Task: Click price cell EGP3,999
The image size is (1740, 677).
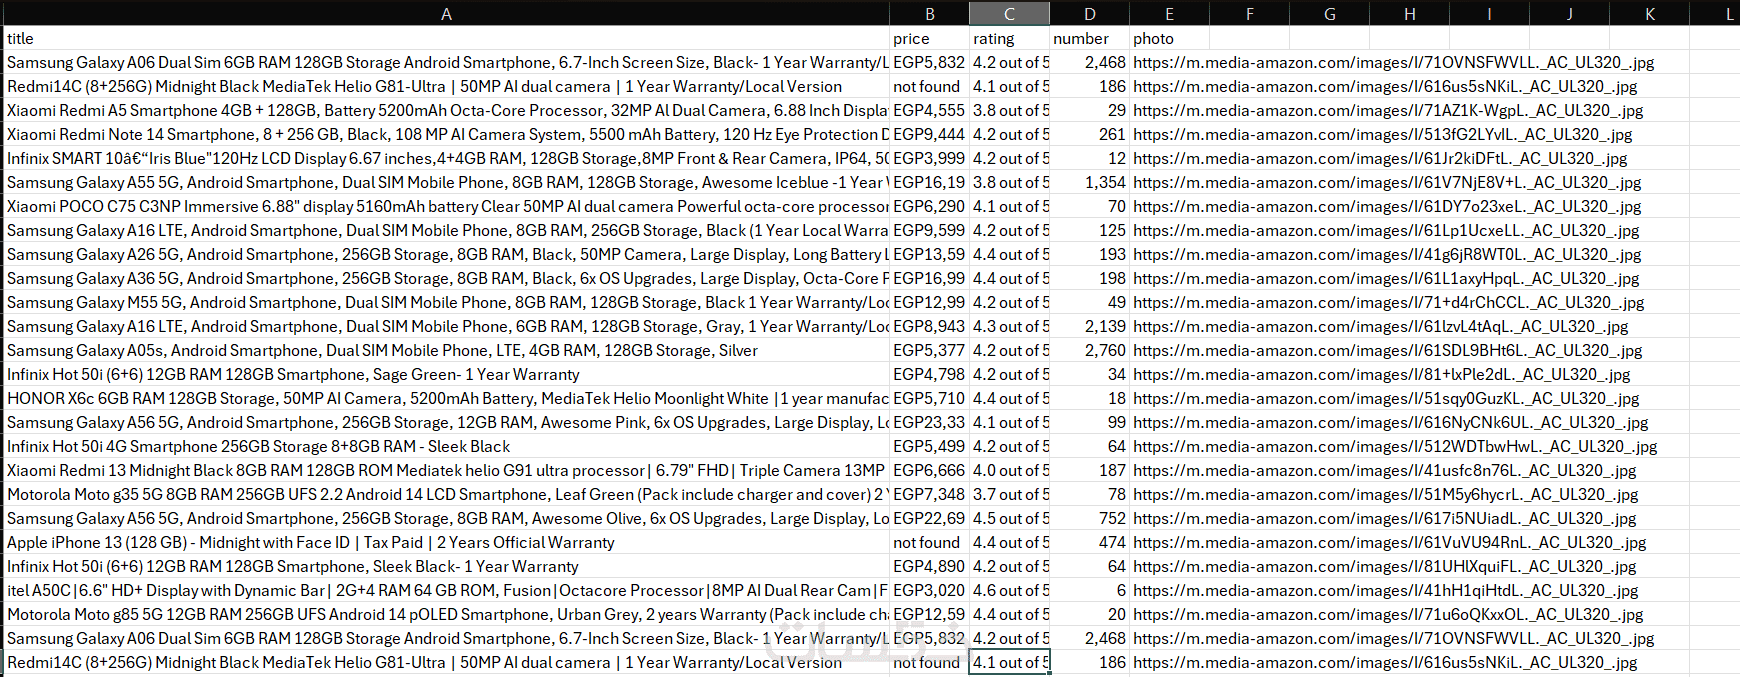Action: (929, 158)
